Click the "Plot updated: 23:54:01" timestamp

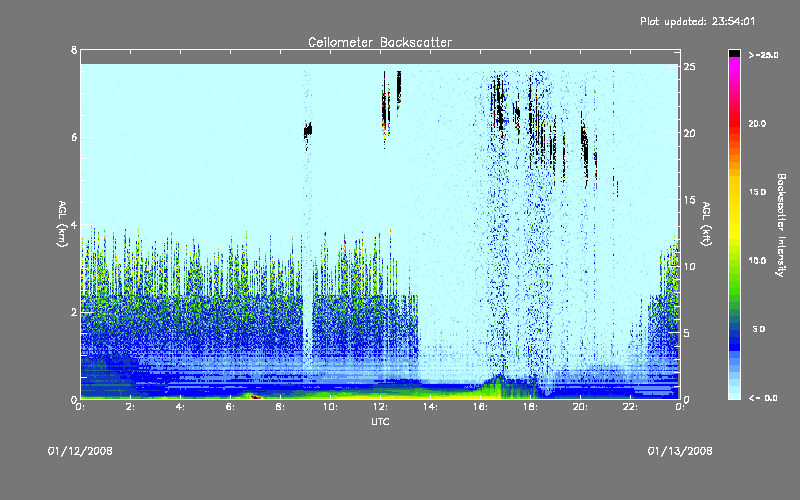[697, 21]
